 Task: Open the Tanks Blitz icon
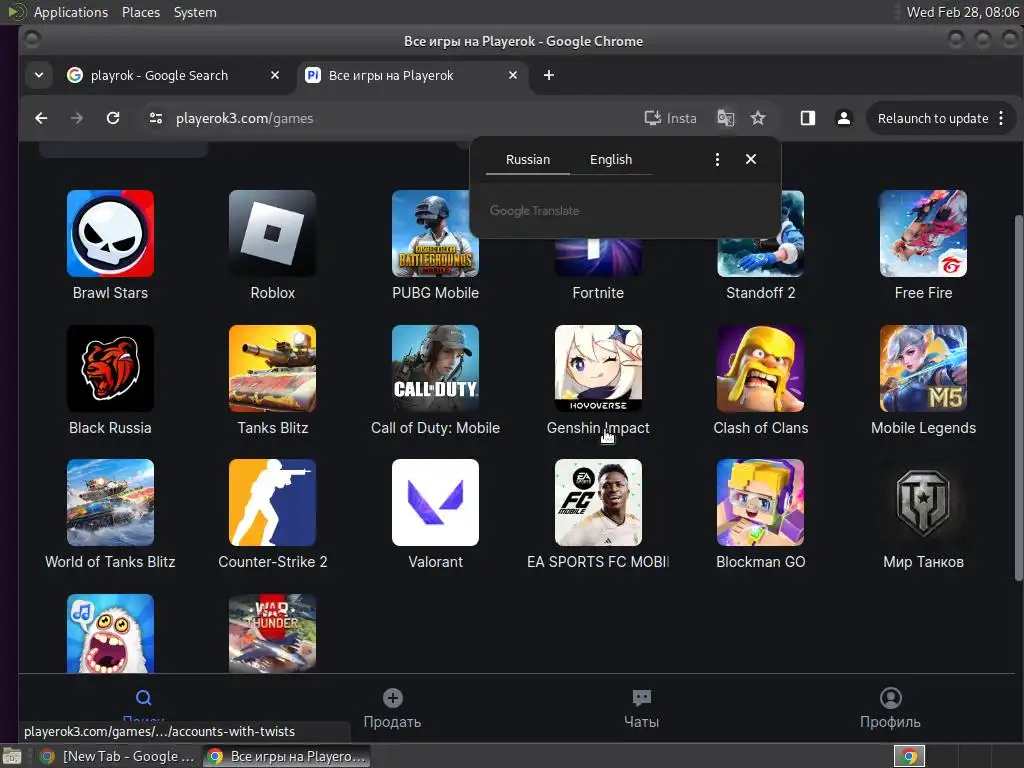[272, 368]
